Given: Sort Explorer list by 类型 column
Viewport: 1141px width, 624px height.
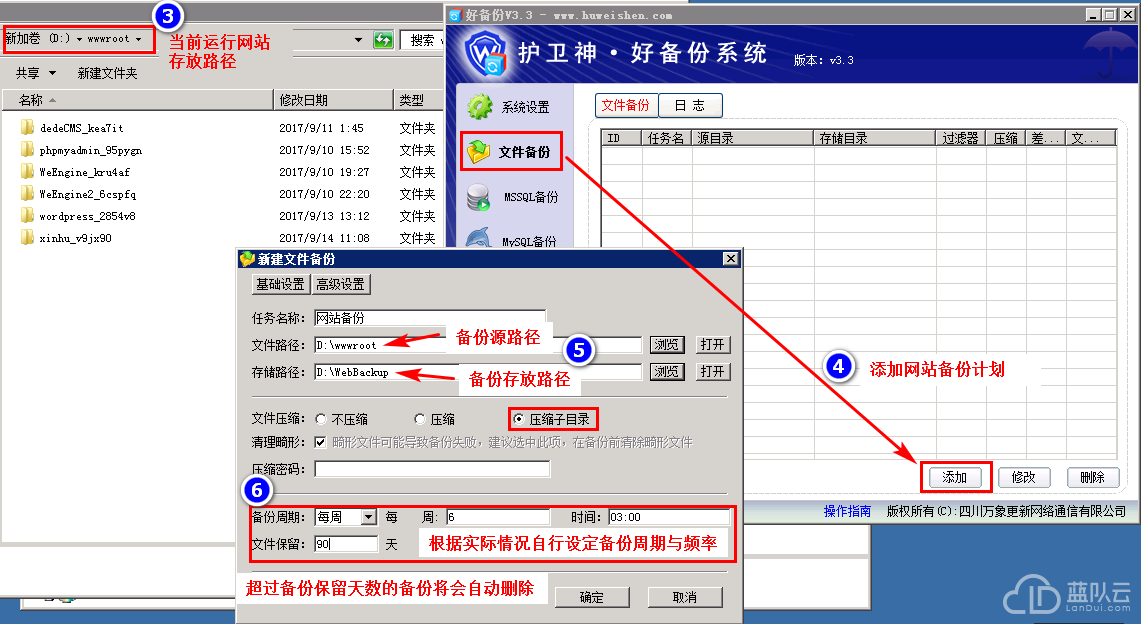Looking at the screenshot, I should (x=418, y=100).
